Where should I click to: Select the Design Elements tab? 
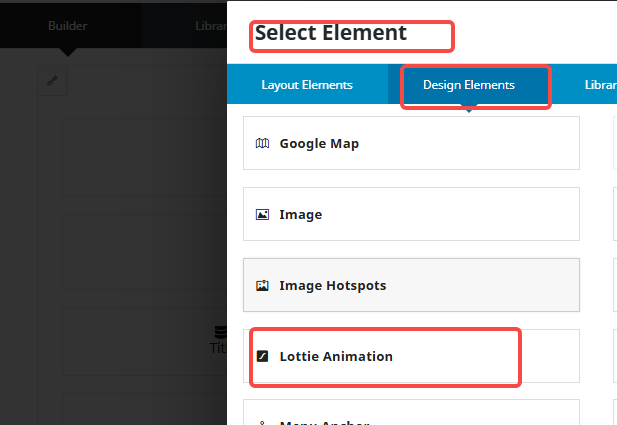click(x=469, y=85)
